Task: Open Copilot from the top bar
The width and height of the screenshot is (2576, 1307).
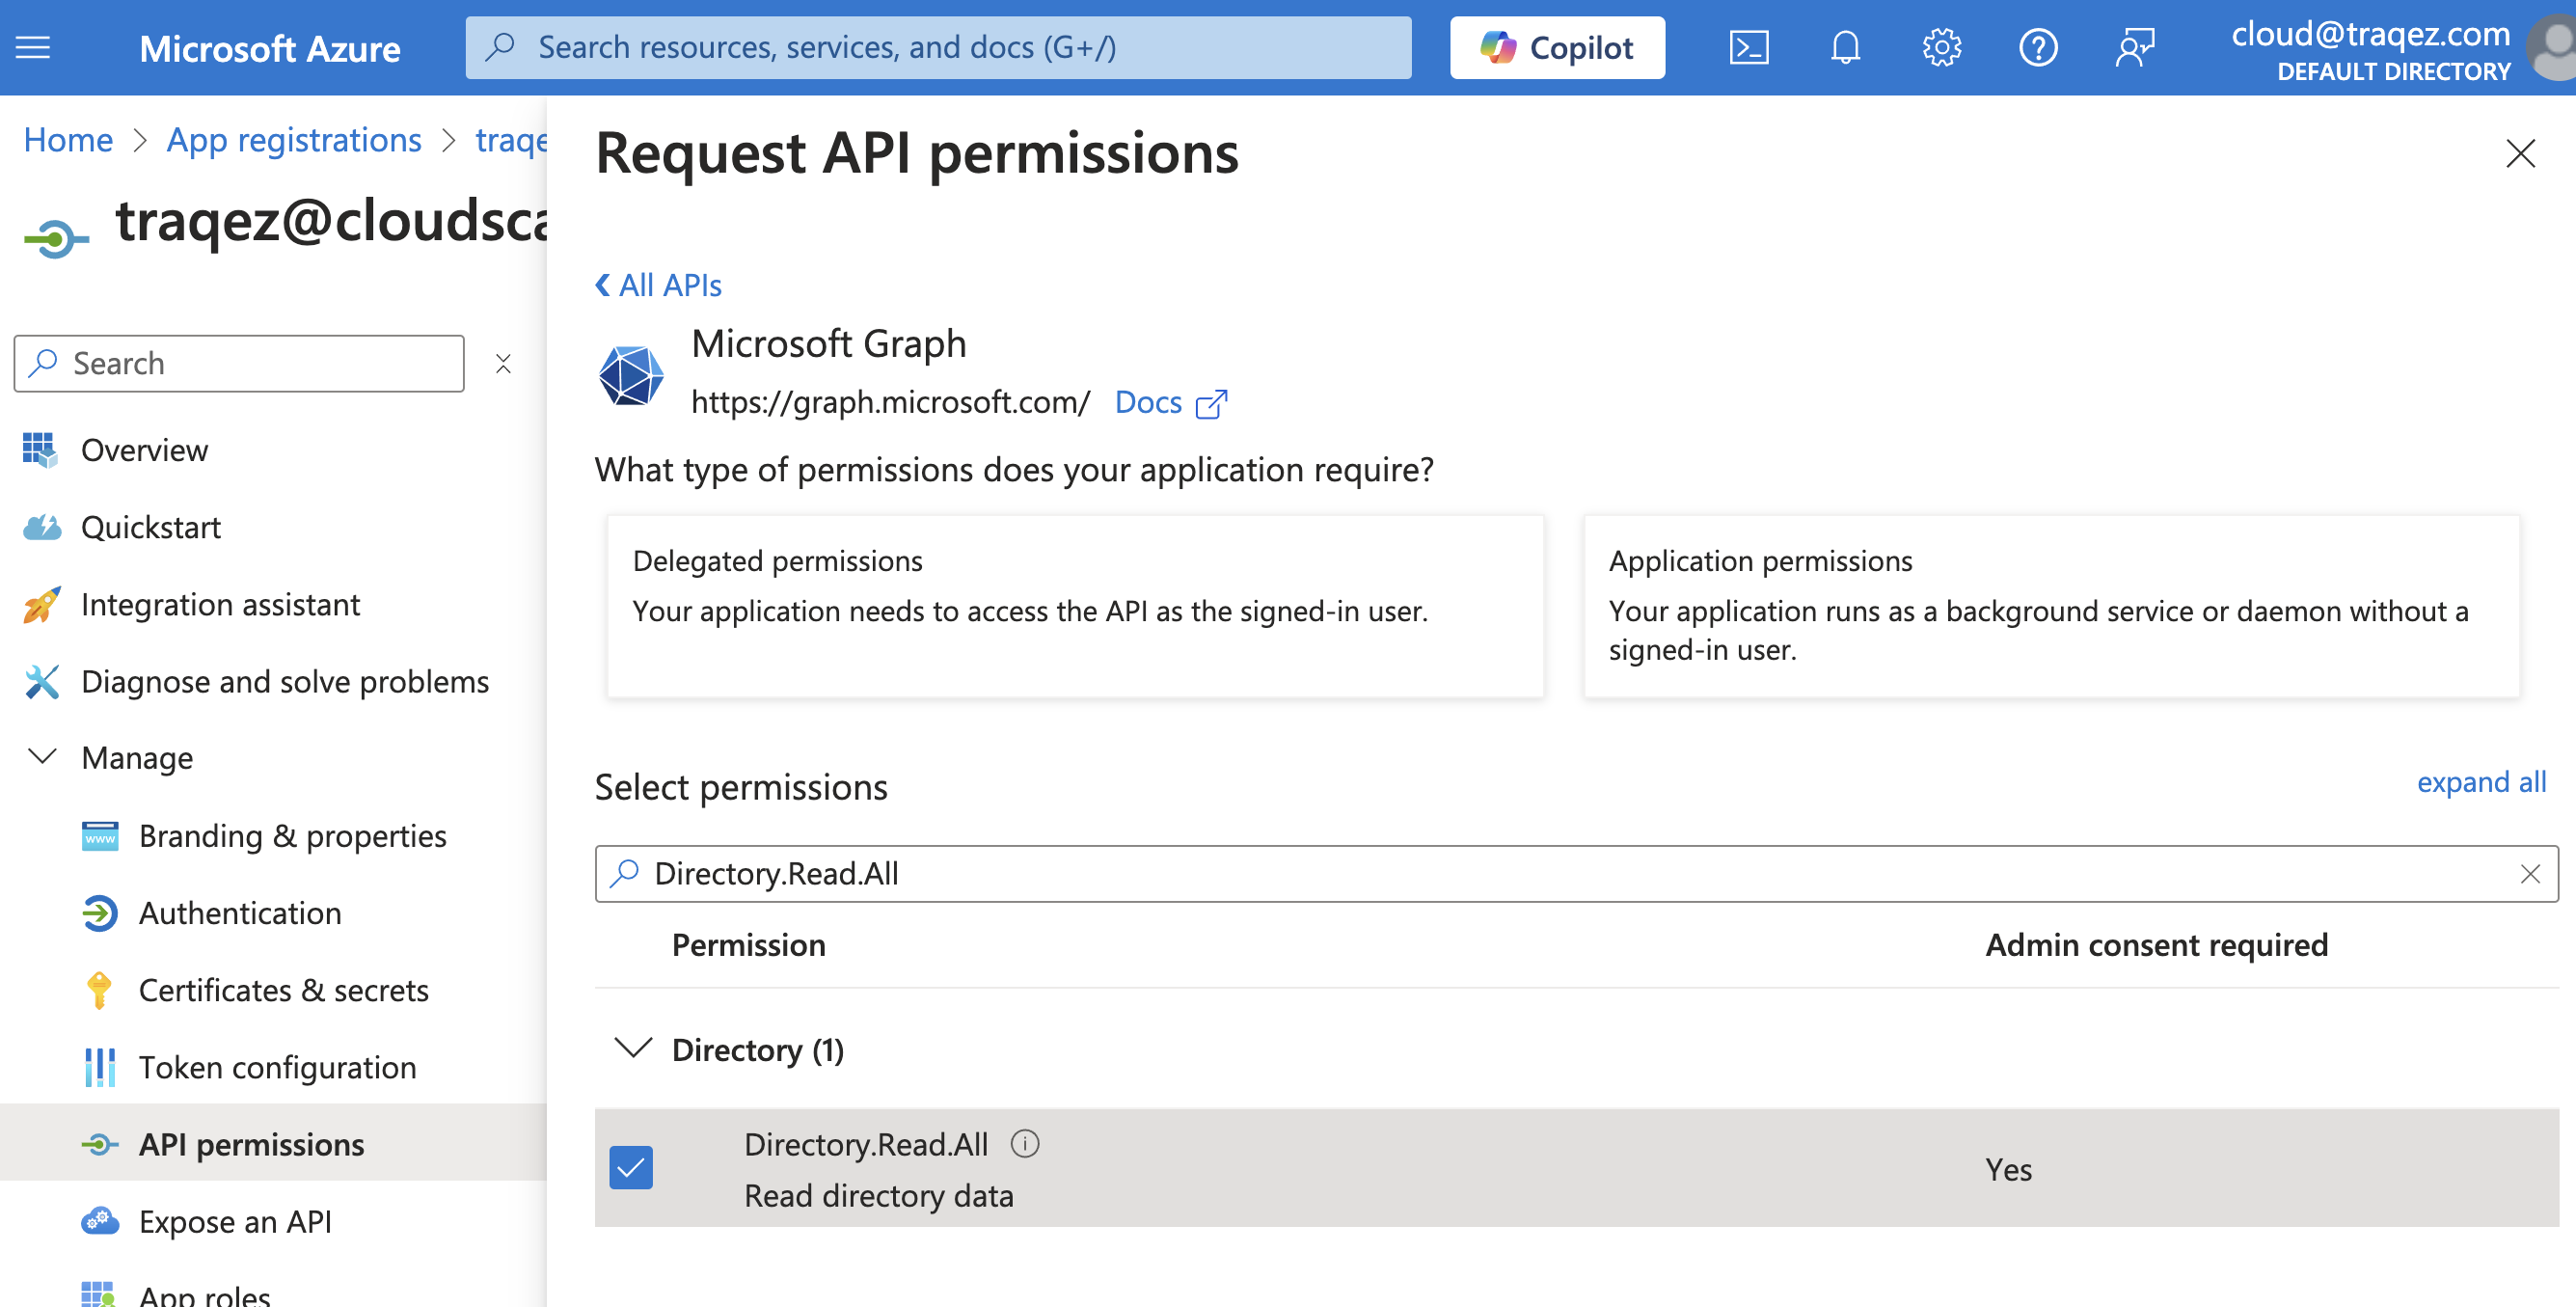Action: [x=1556, y=47]
